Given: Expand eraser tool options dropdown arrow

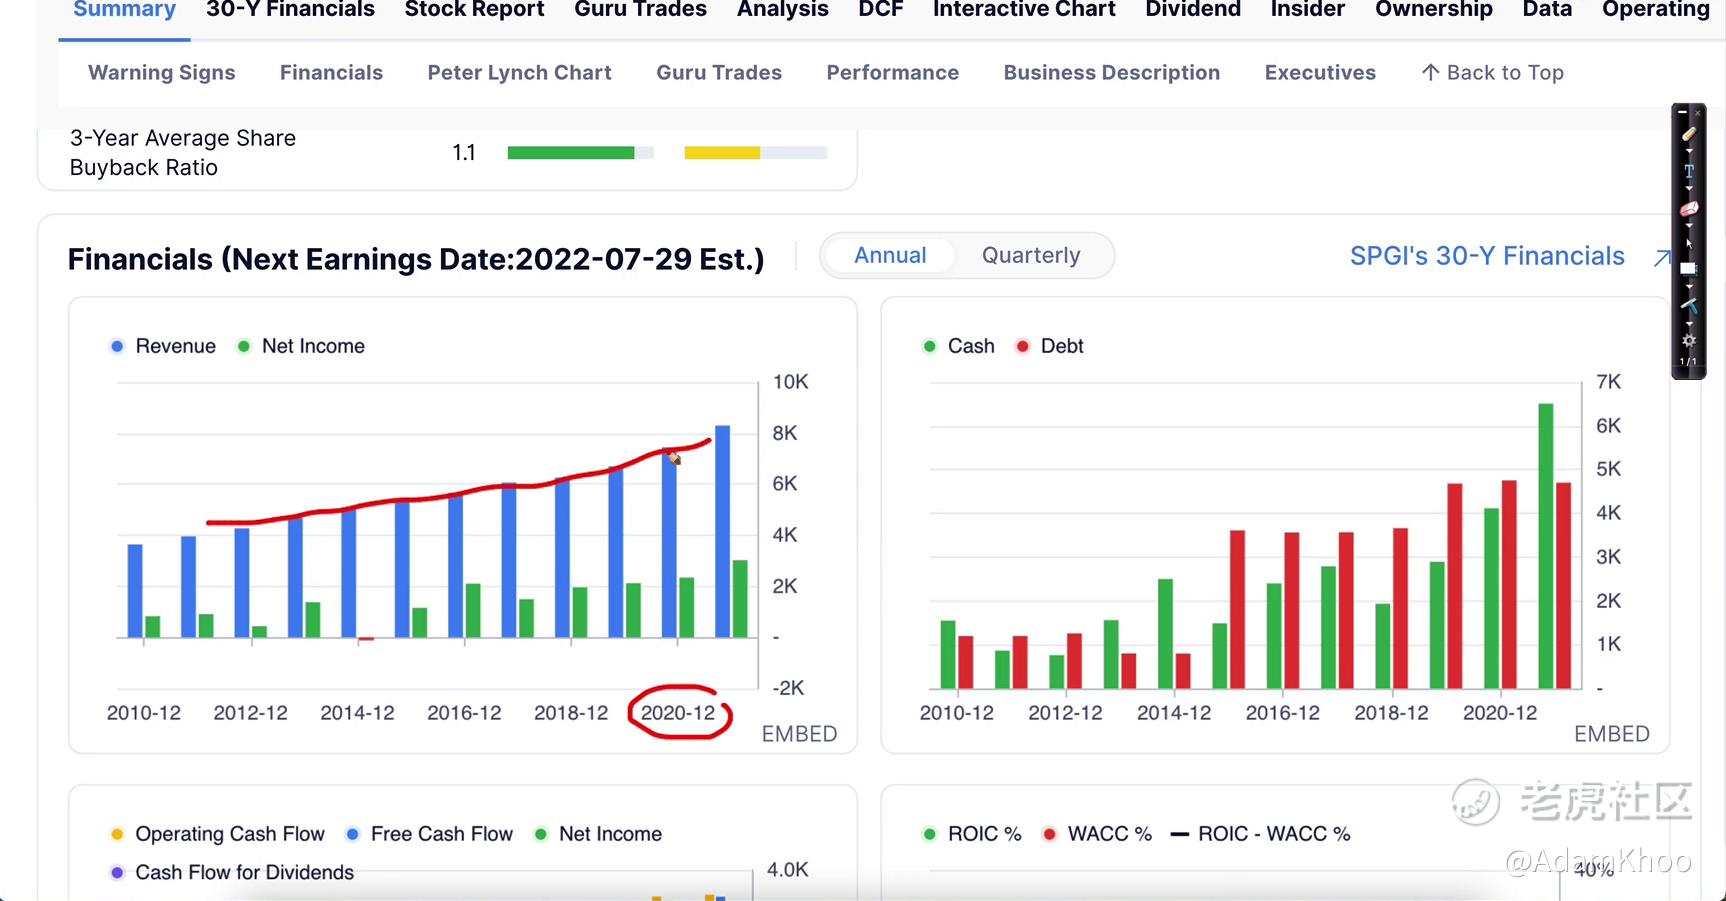Looking at the screenshot, I should point(1689,226).
